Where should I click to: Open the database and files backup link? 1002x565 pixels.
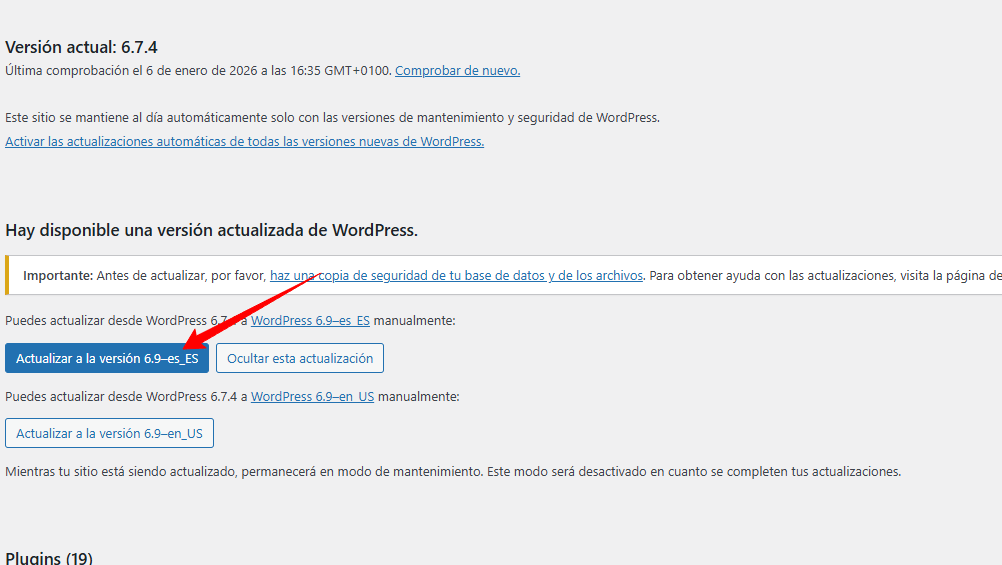tap(456, 275)
